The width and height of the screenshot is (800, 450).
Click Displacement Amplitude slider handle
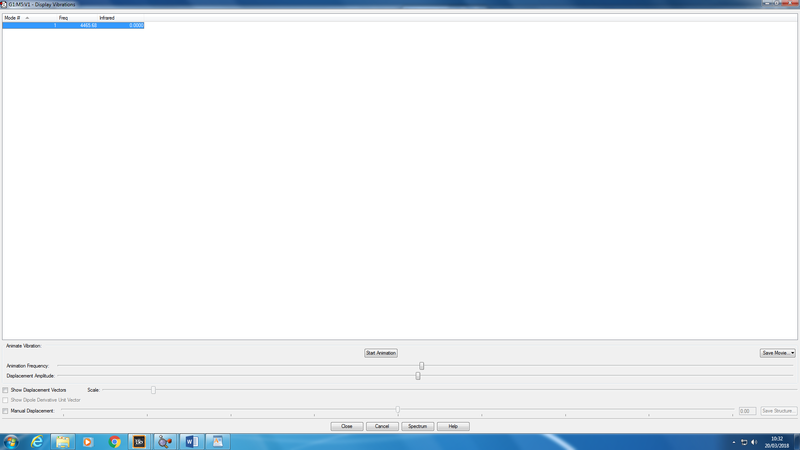point(418,376)
